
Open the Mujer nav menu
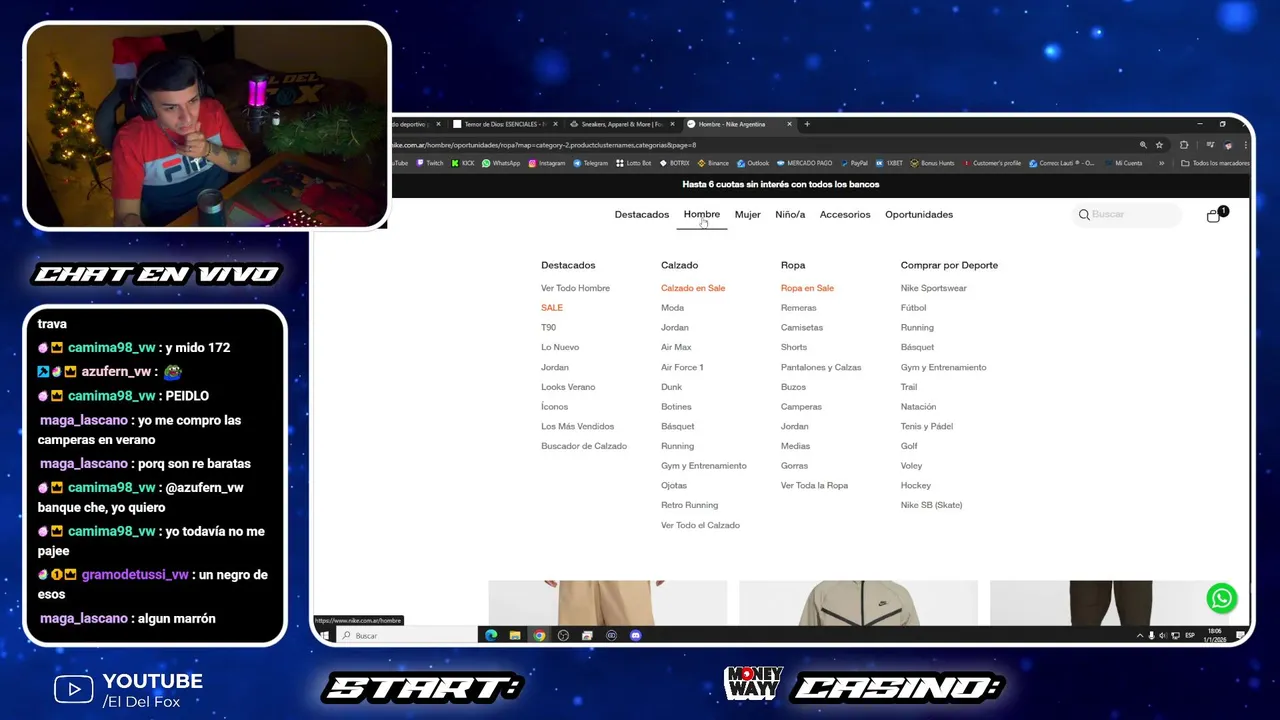tap(748, 215)
